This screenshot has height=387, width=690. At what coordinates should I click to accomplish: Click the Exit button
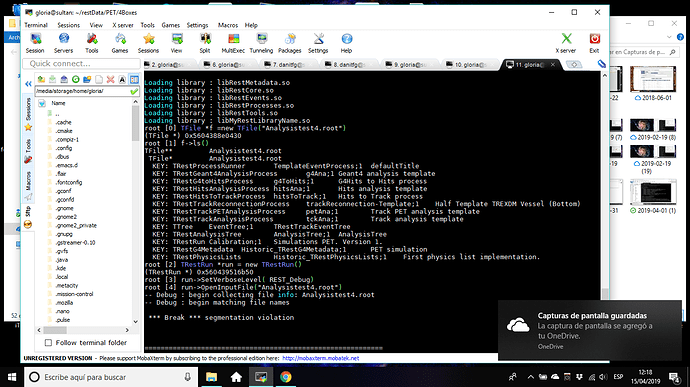(595, 43)
